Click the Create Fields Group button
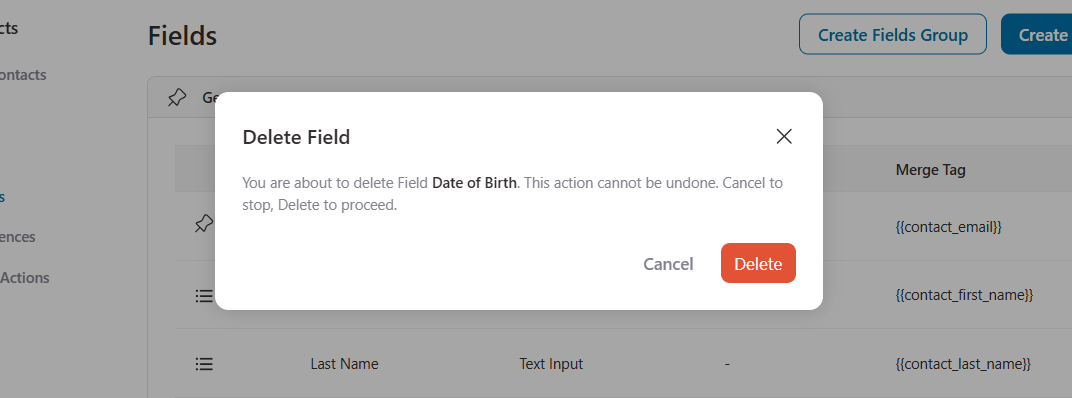The height and width of the screenshot is (398, 1072). click(x=893, y=34)
